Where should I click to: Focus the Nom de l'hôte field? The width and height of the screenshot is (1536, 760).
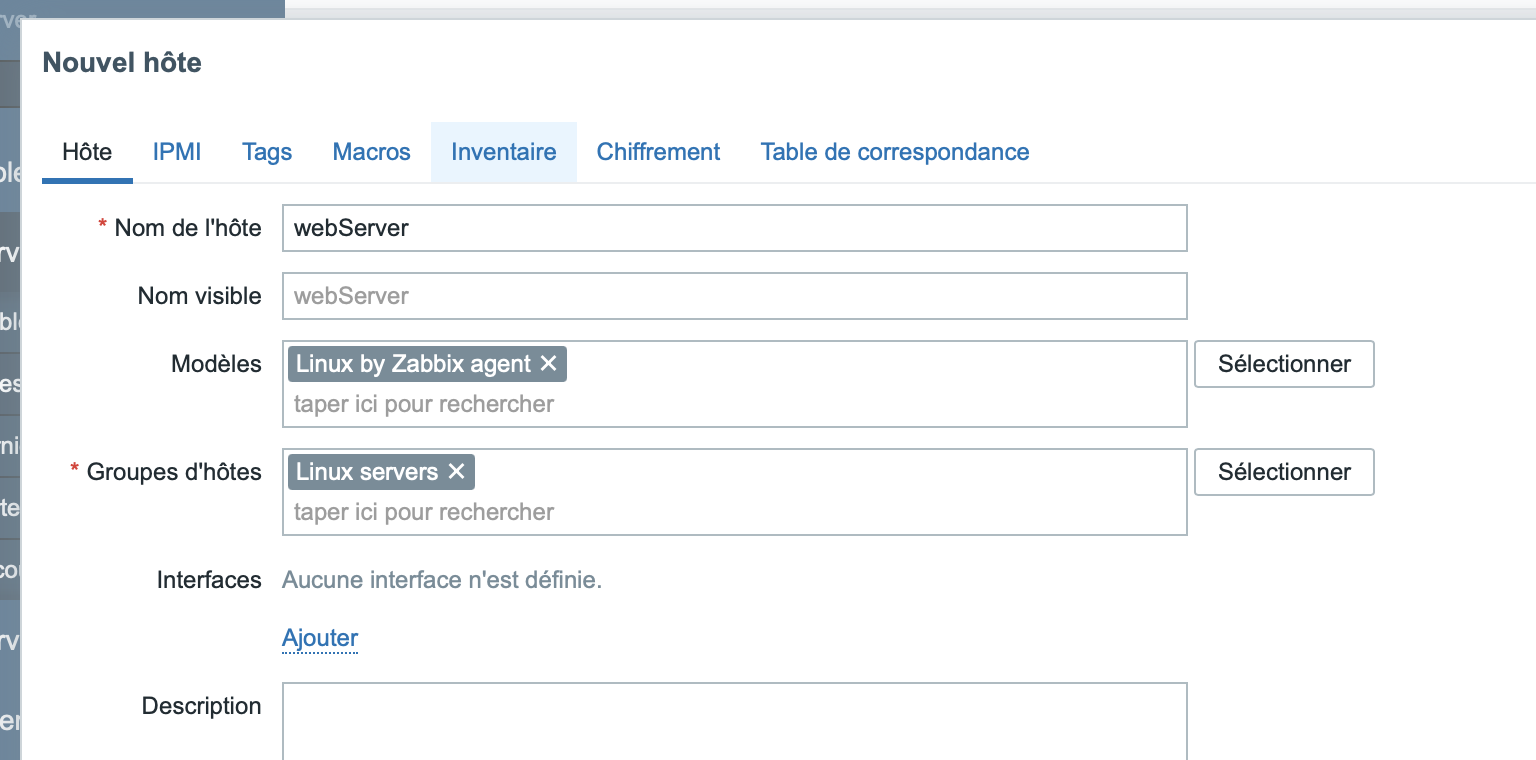tap(734, 228)
